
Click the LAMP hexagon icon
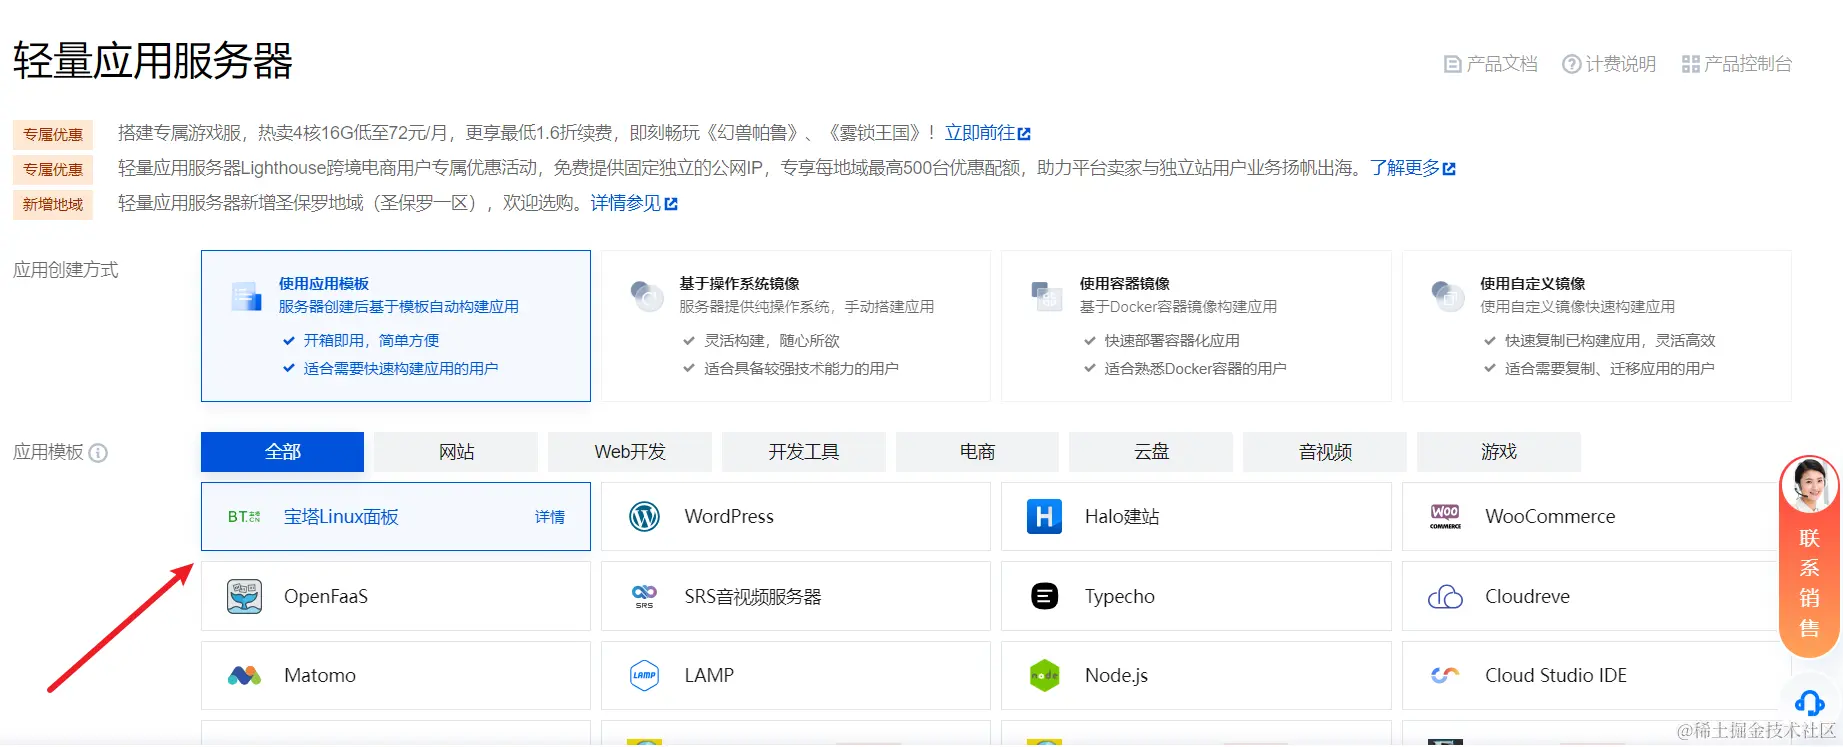644,675
